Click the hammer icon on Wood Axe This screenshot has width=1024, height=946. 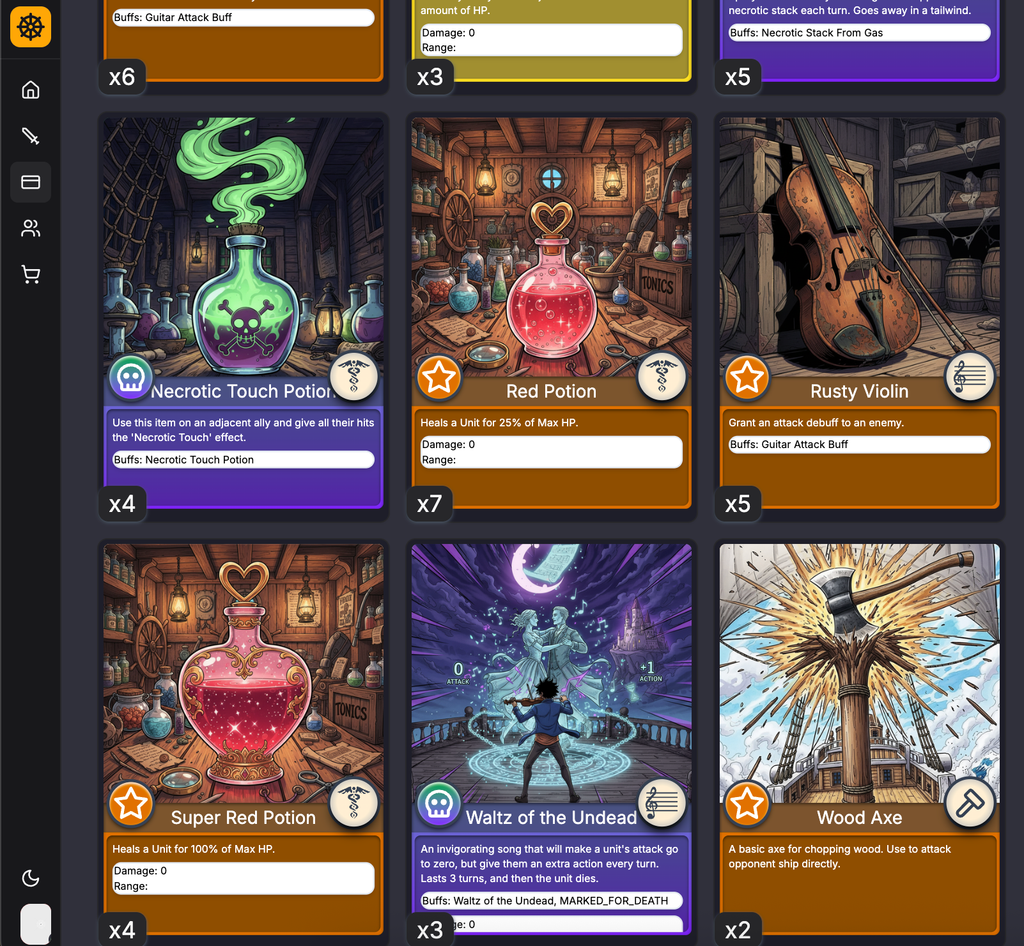[x=970, y=804]
